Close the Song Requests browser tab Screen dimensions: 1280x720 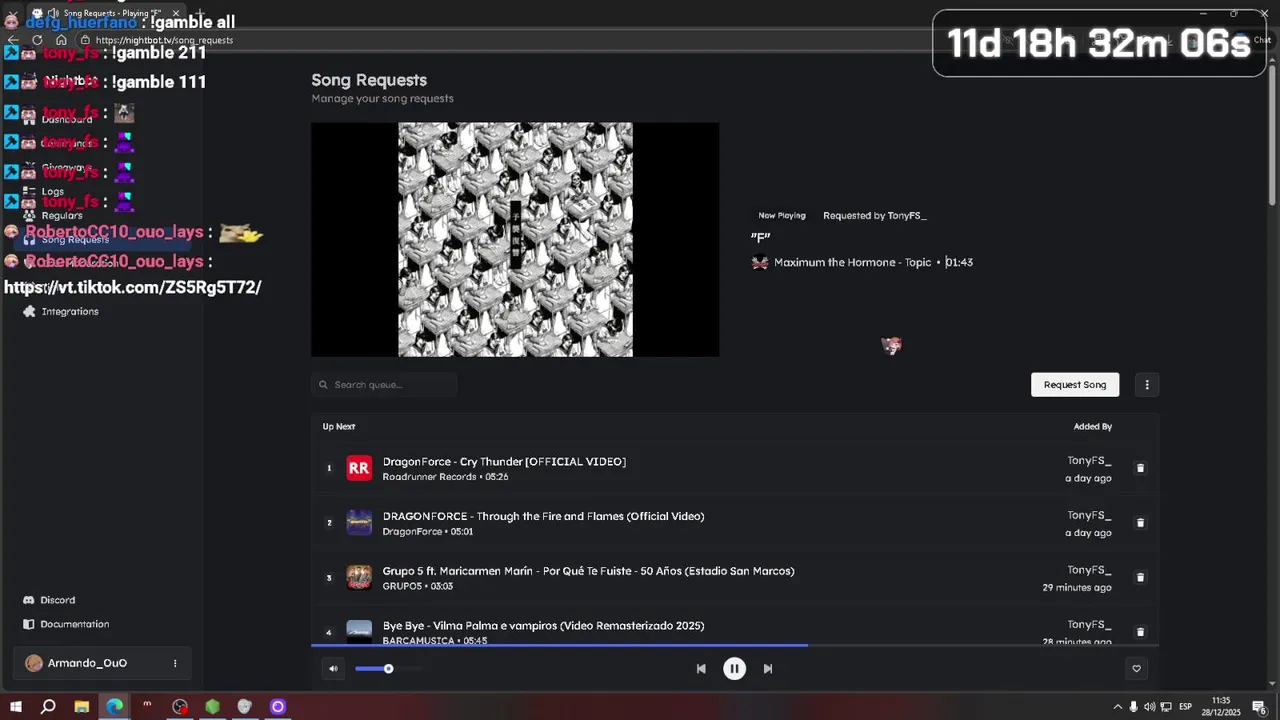click(175, 13)
